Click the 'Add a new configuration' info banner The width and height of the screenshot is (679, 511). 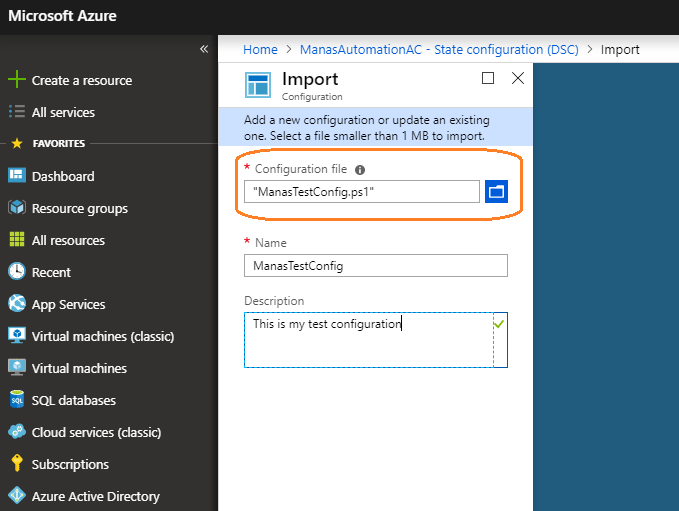pos(375,128)
